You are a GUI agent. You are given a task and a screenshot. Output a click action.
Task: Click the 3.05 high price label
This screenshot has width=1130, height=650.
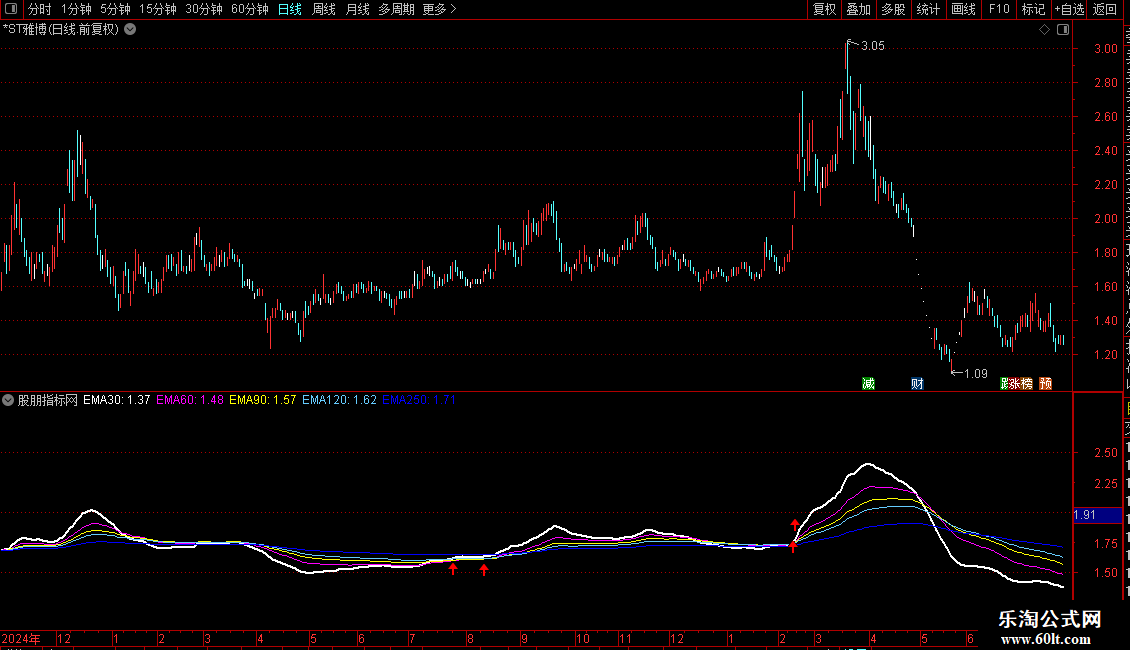pos(873,46)
